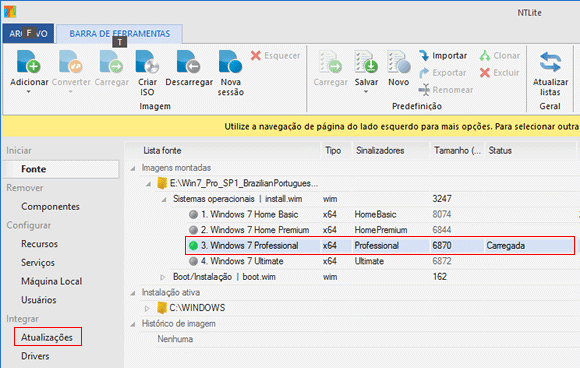Switch to Barra de Ferramentas tab

pos(119,34)
